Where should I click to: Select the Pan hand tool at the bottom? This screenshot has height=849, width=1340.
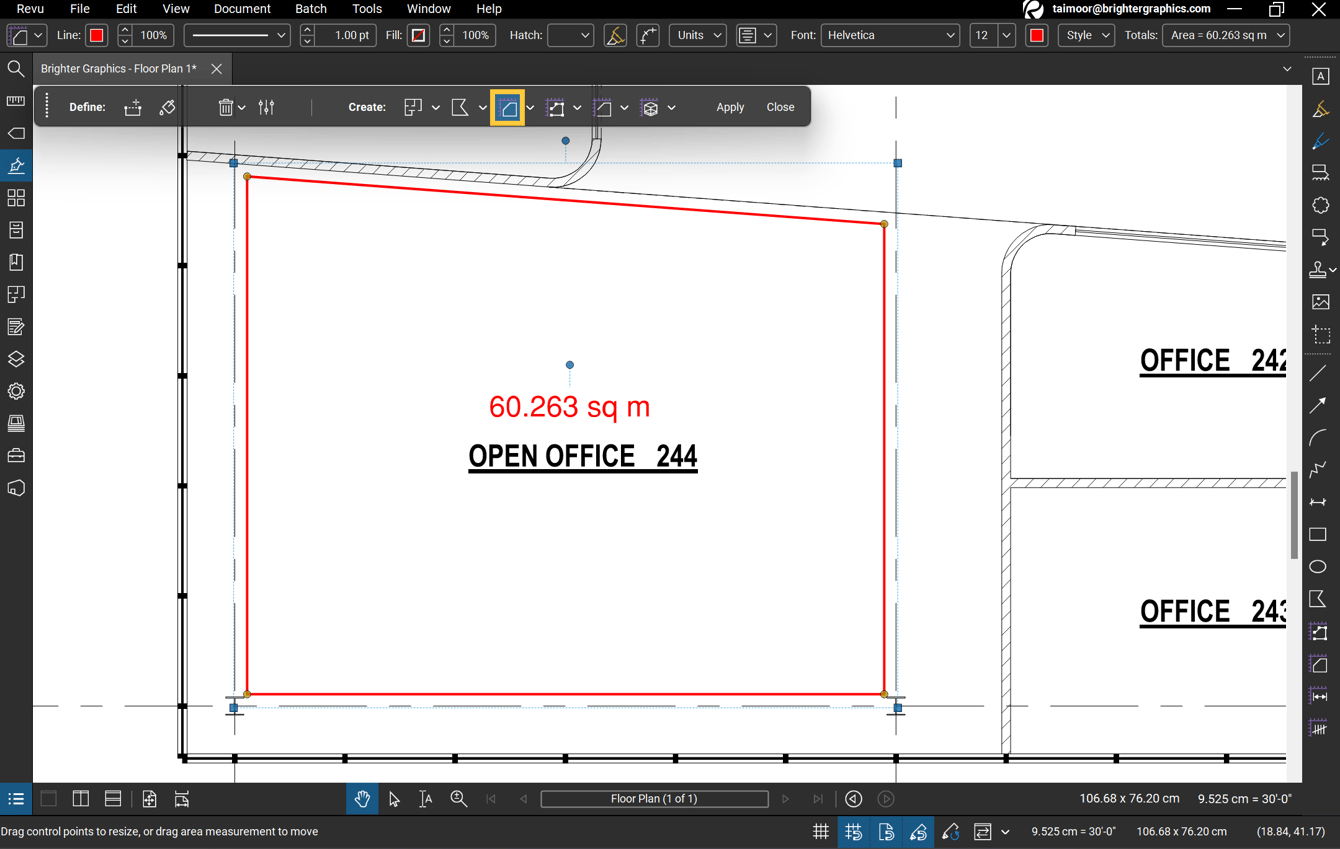(x=361, y=798)
